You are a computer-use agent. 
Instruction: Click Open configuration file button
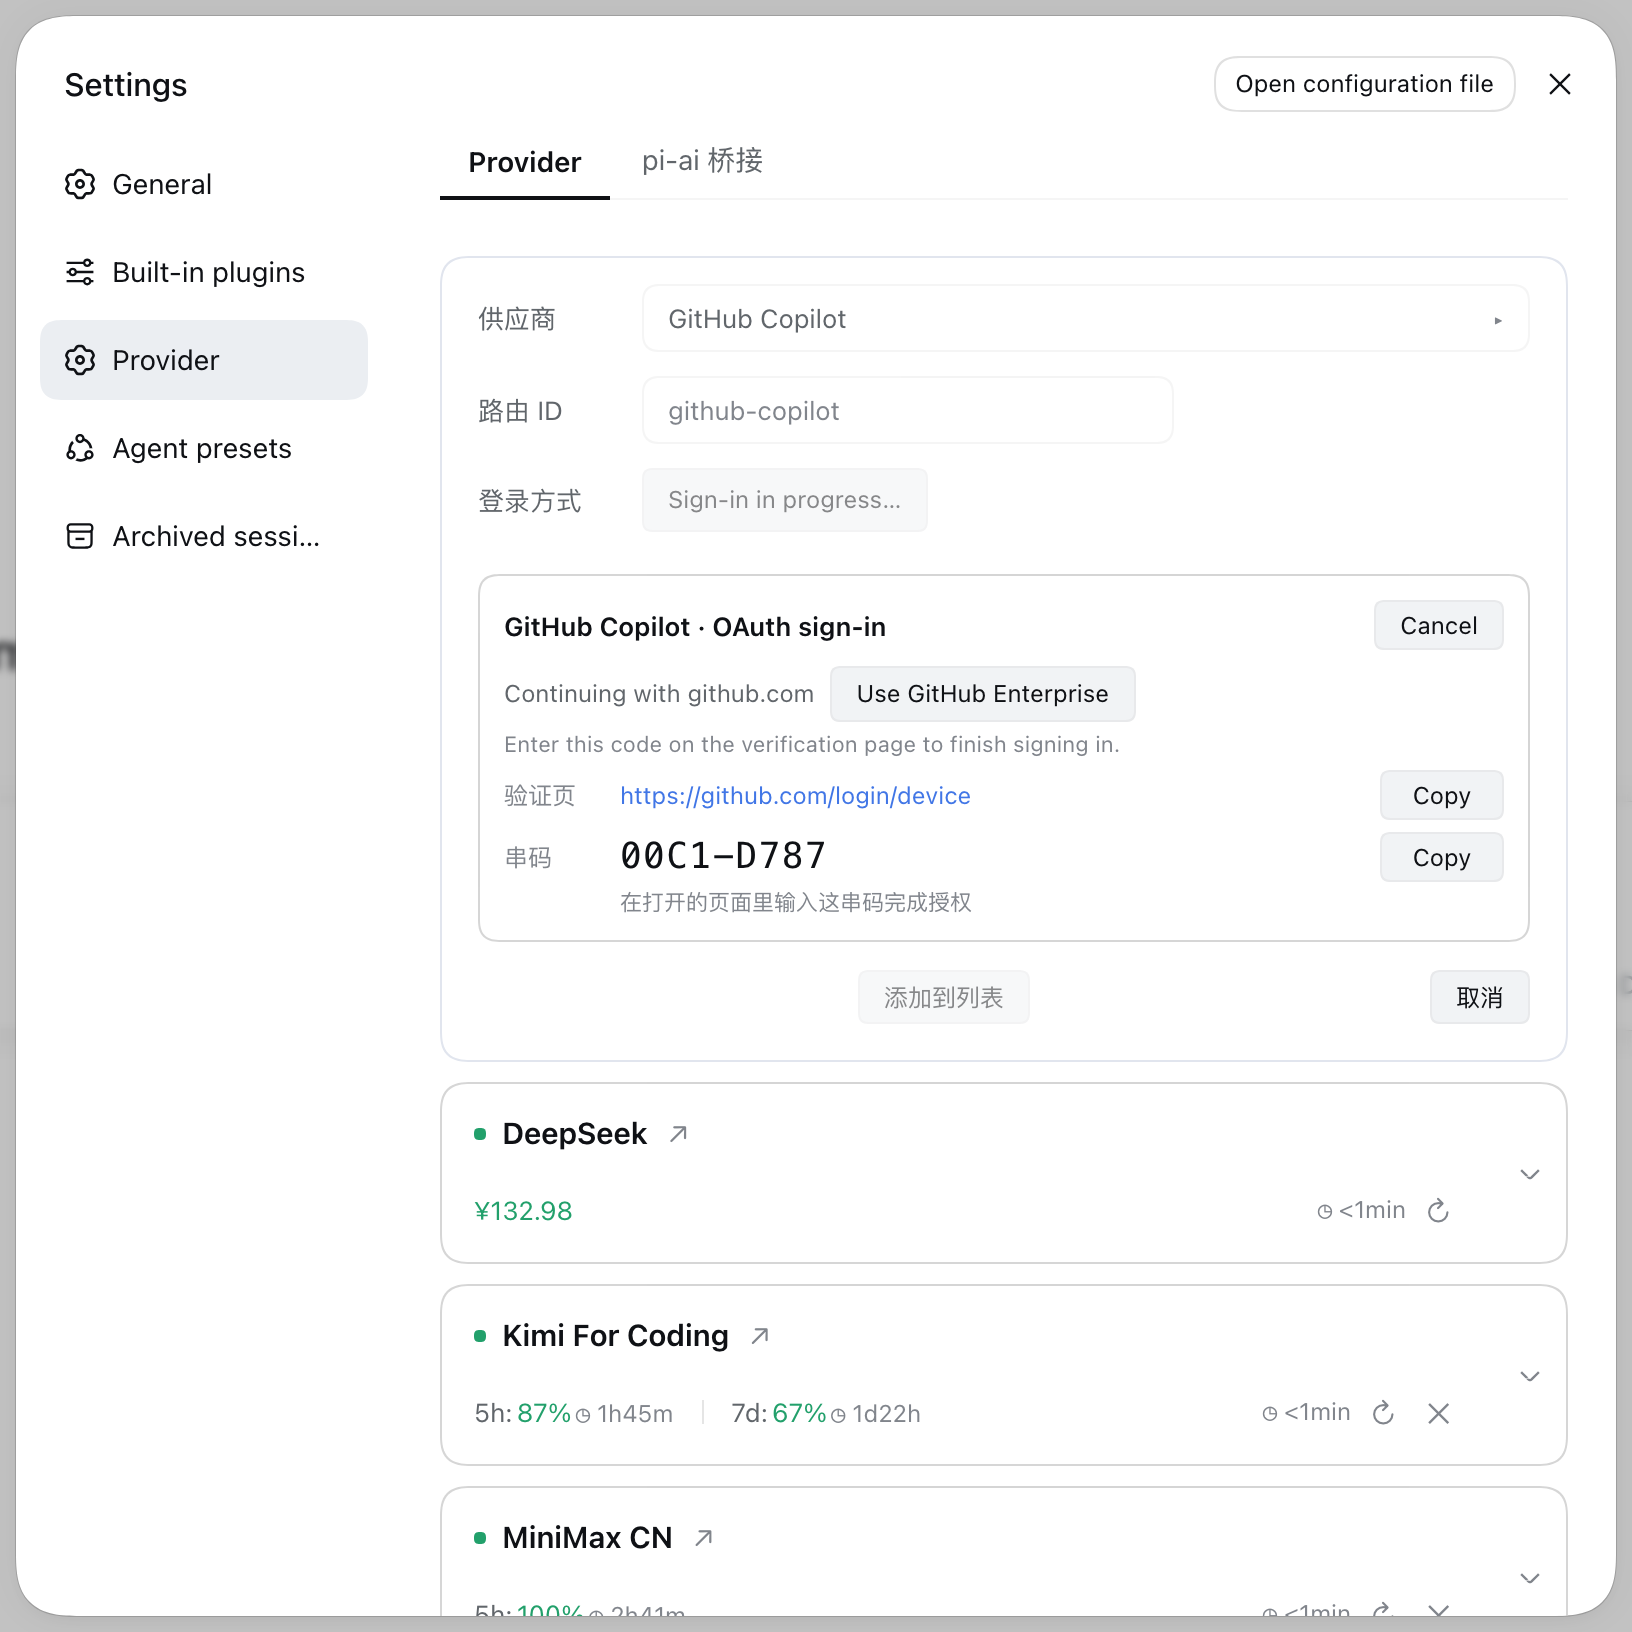(x=1364, y=84)
